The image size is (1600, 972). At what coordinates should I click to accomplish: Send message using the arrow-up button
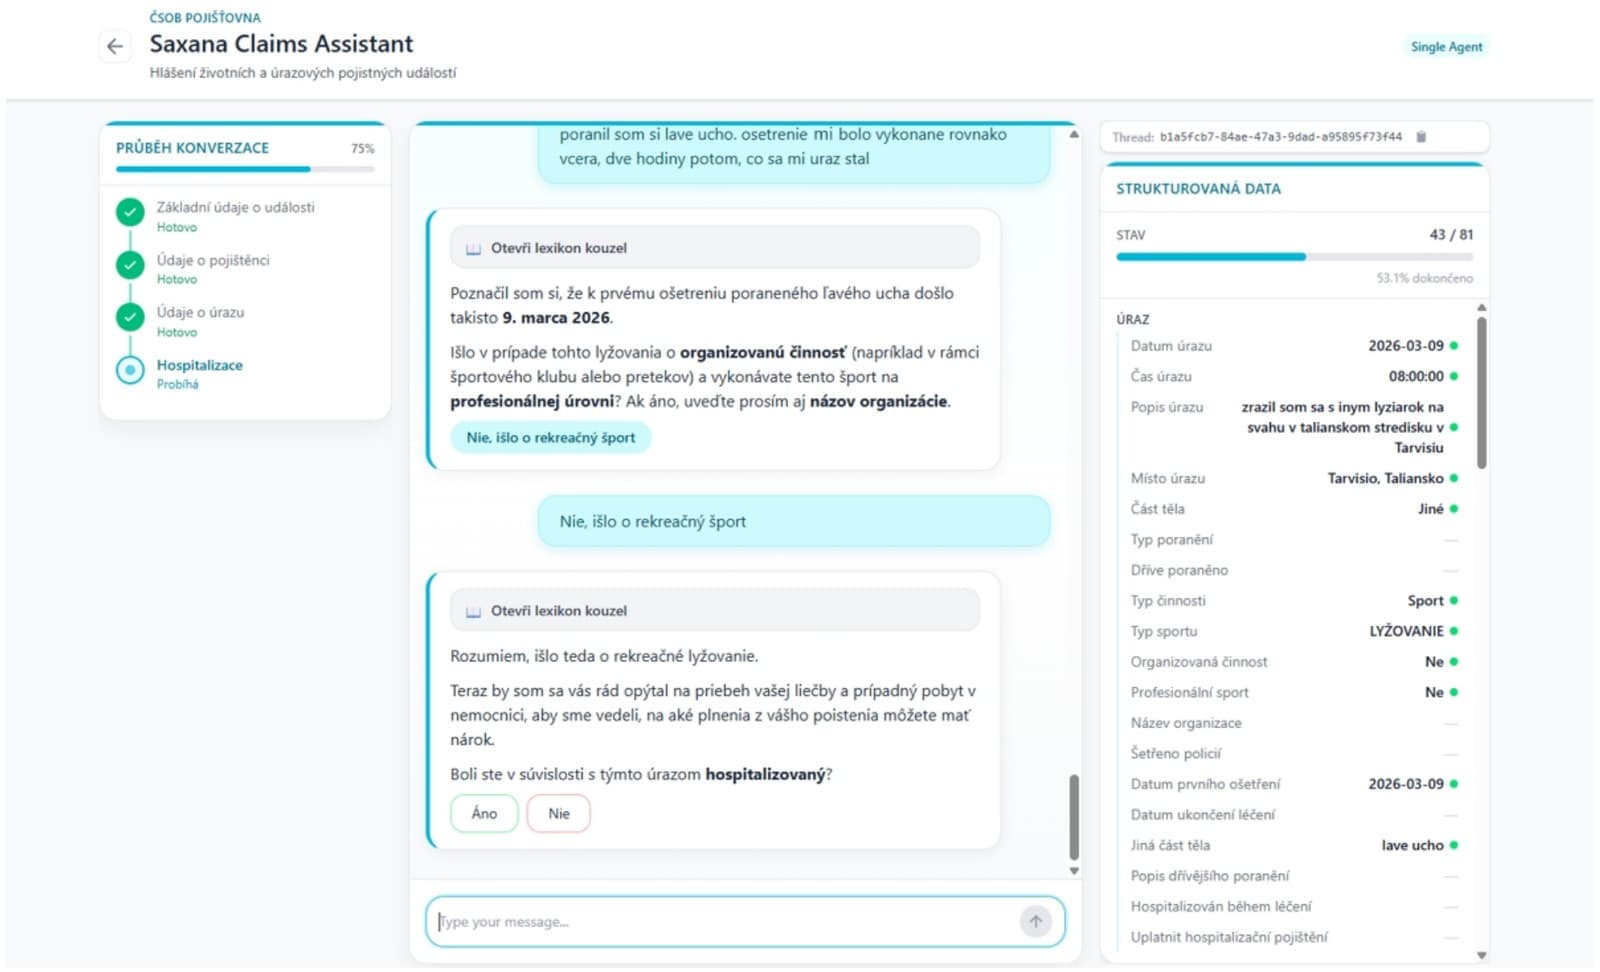tap(1036, 921)
